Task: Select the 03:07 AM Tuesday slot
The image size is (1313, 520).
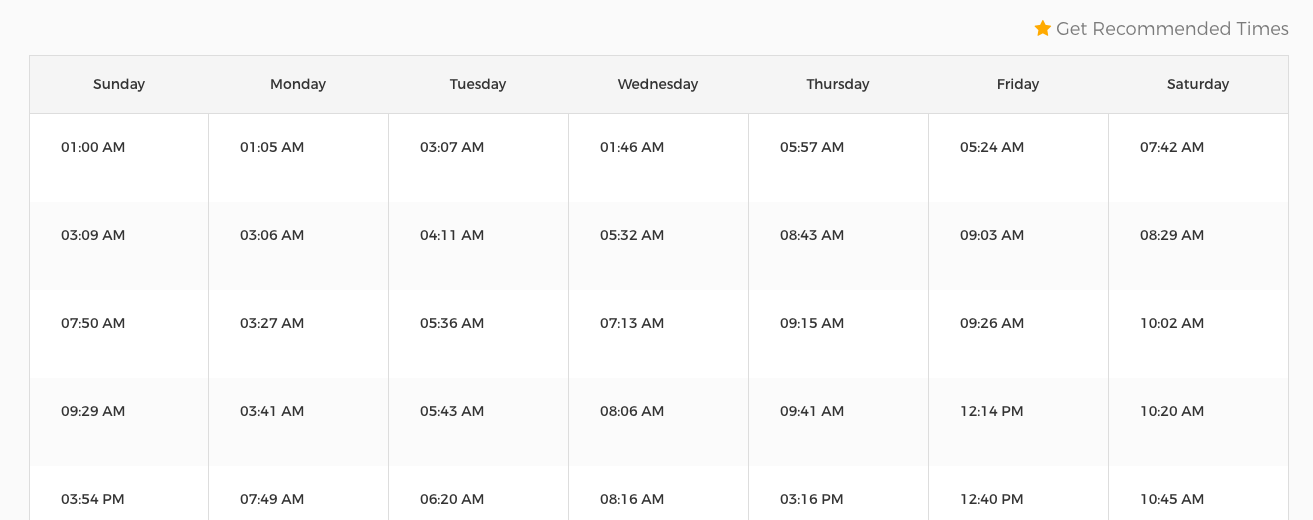Action: [x=452, y=147]
